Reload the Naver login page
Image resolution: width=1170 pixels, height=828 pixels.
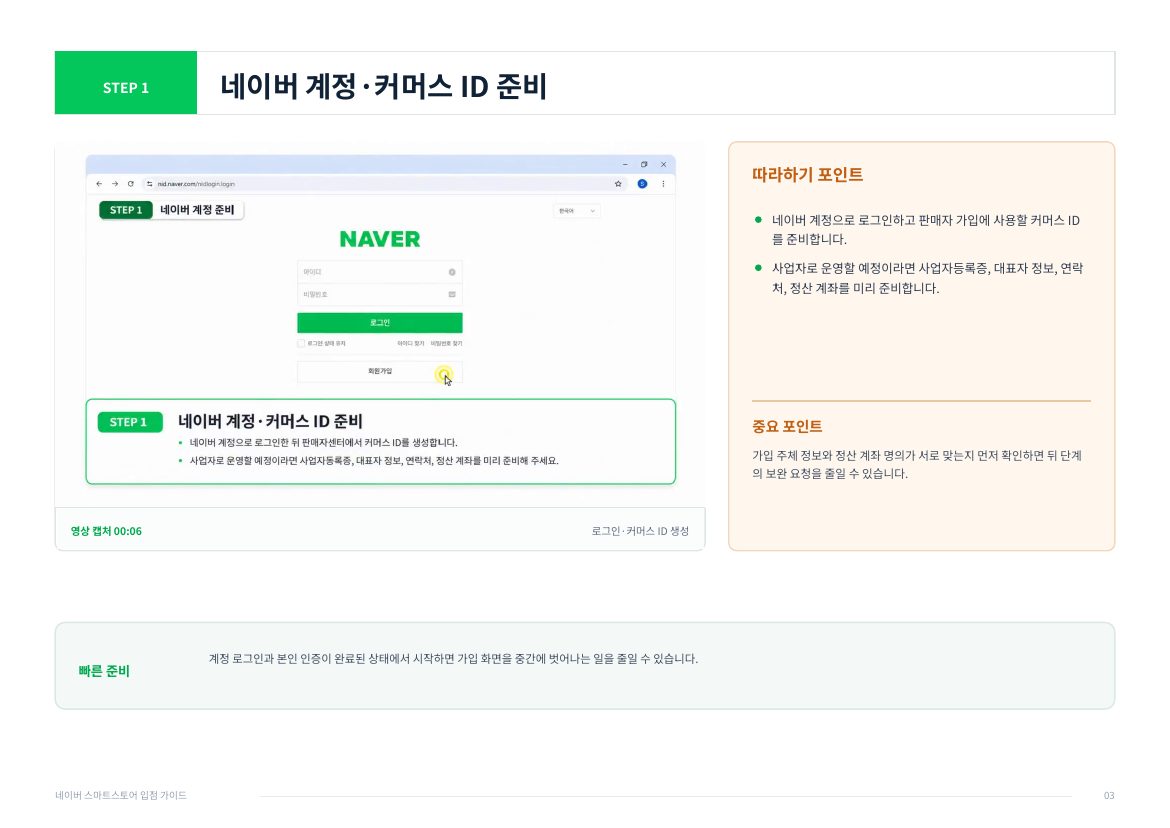[131, 184]
